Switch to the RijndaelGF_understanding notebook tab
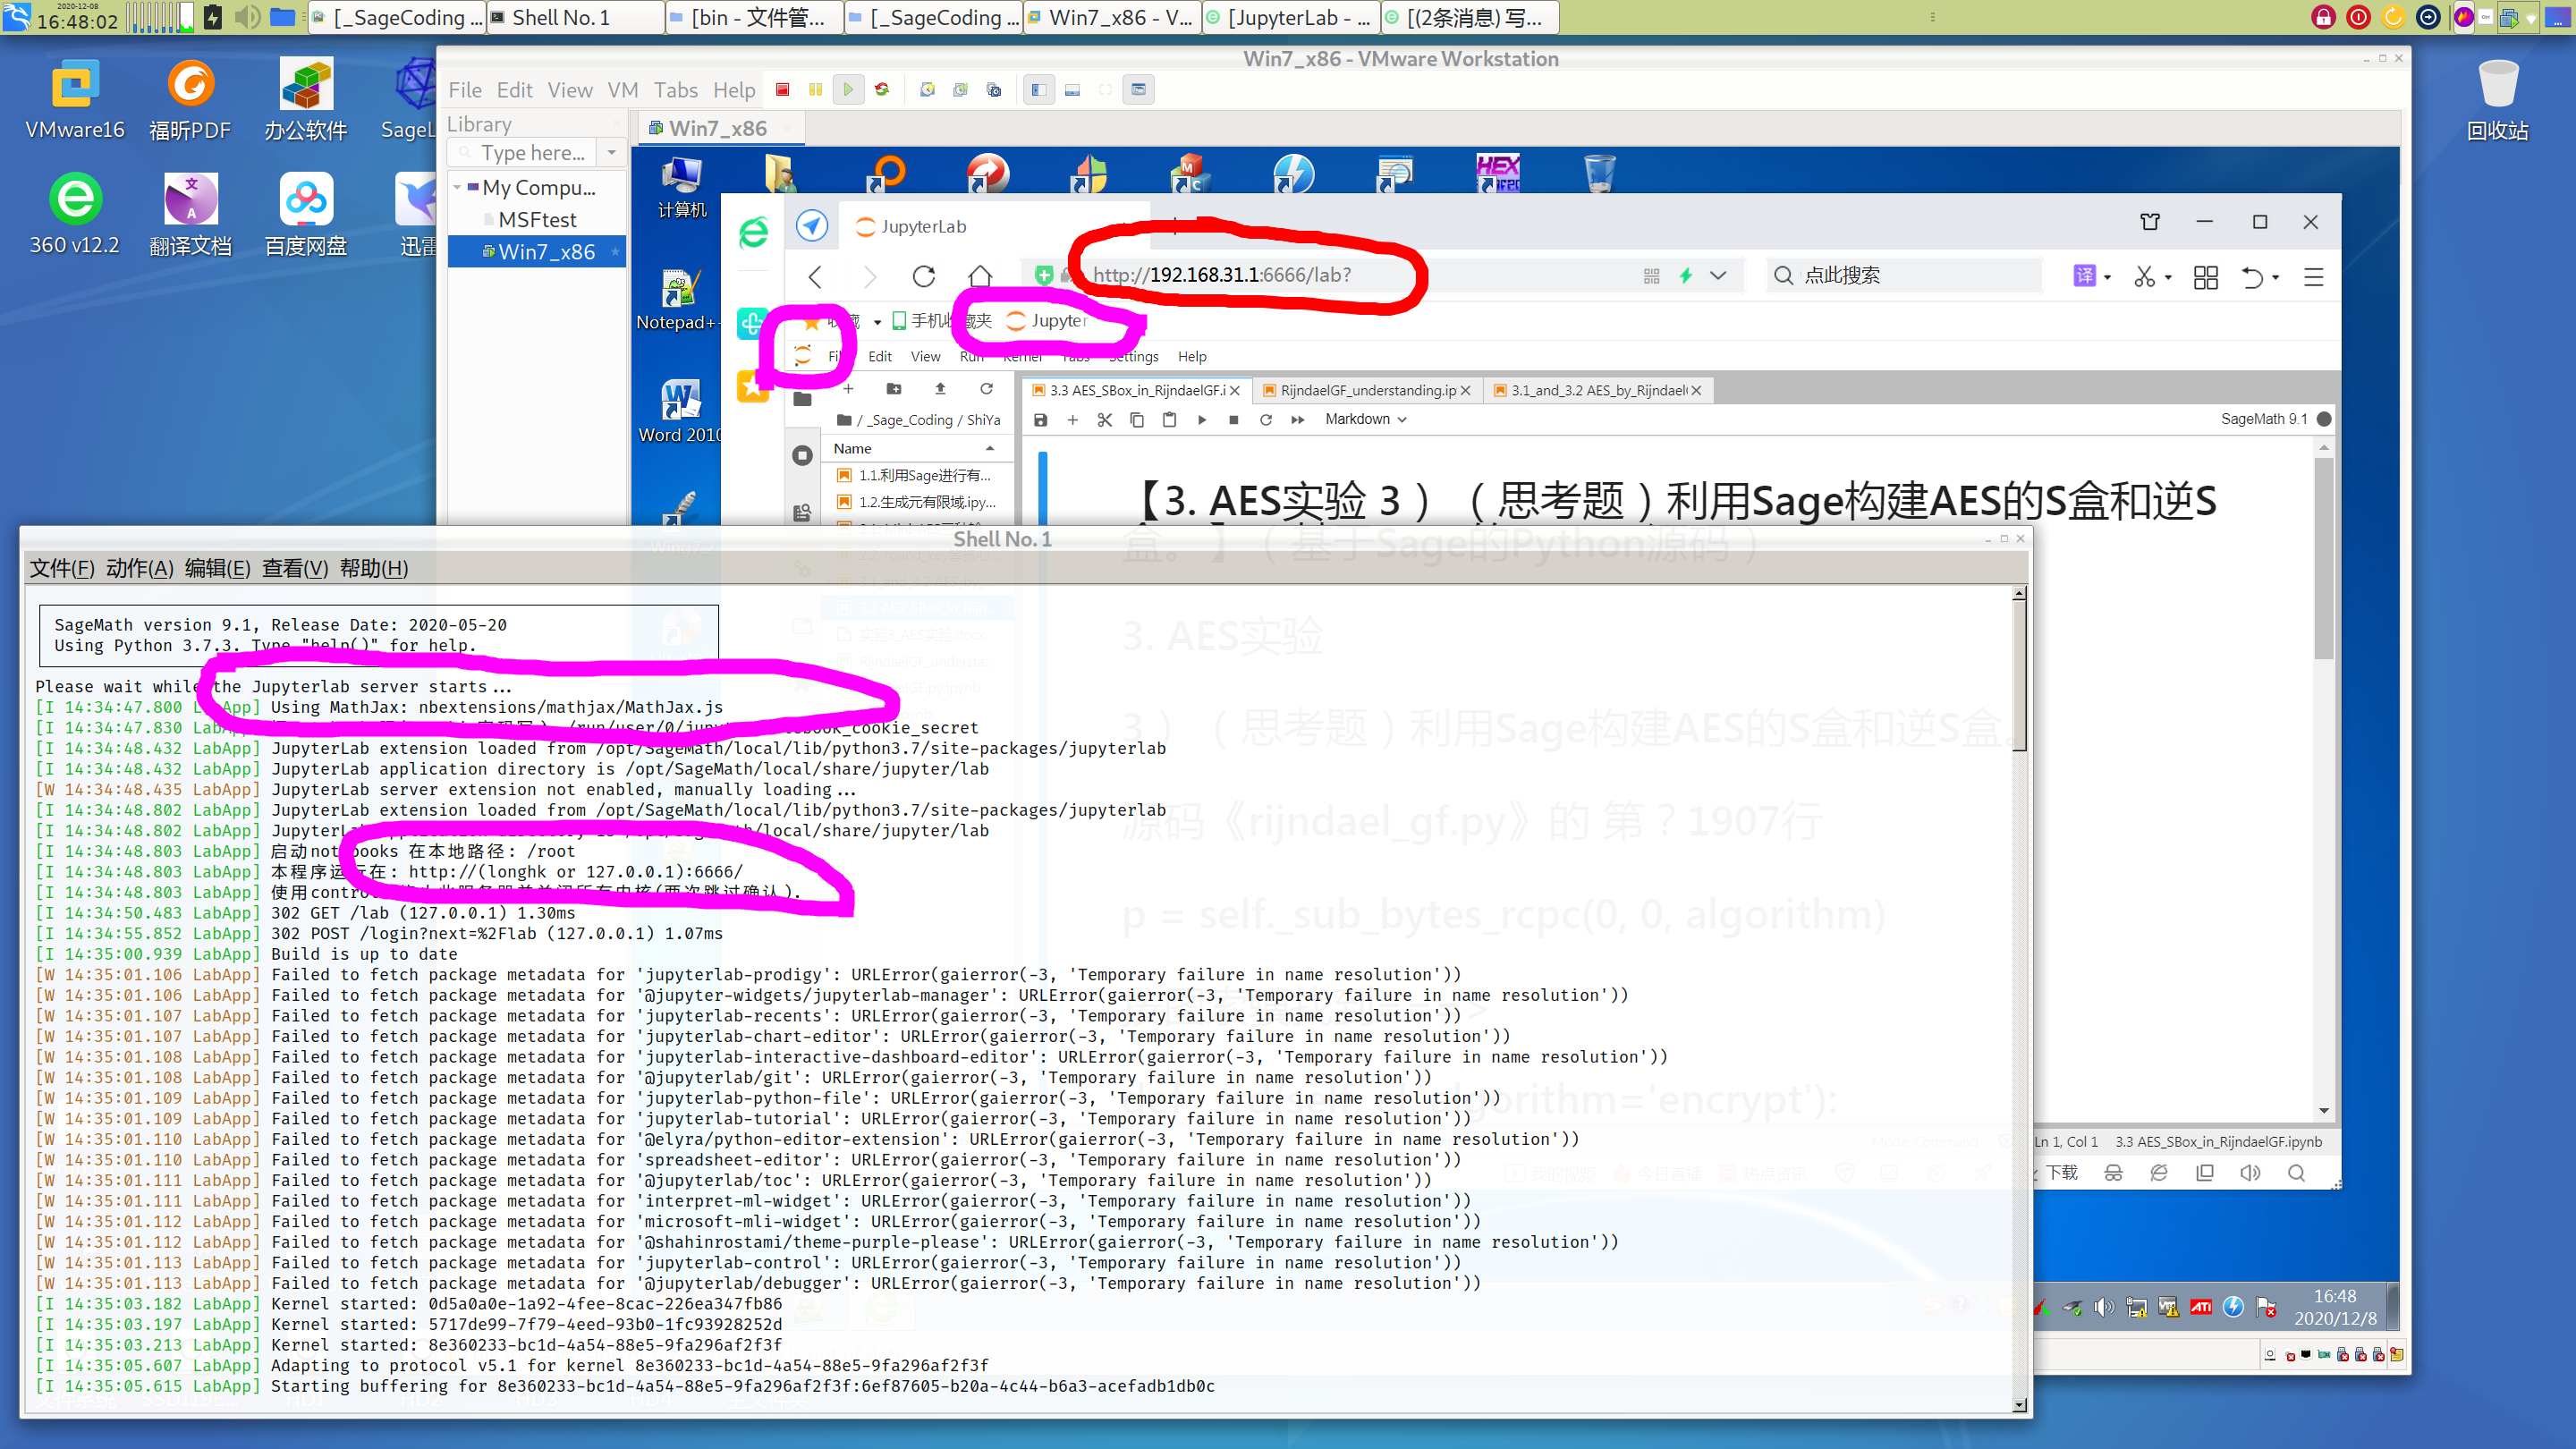The image size is (2576, 1449). point(1360,390)
